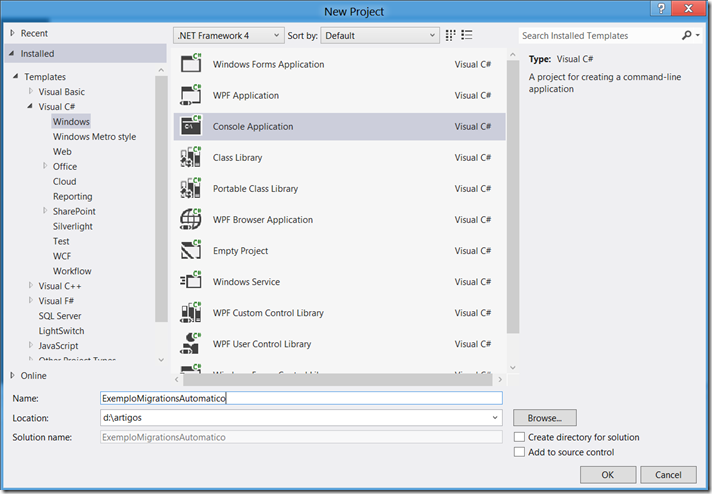The image size is (712, 494).
Task: Close the New Project dialog
Action: 688,9
